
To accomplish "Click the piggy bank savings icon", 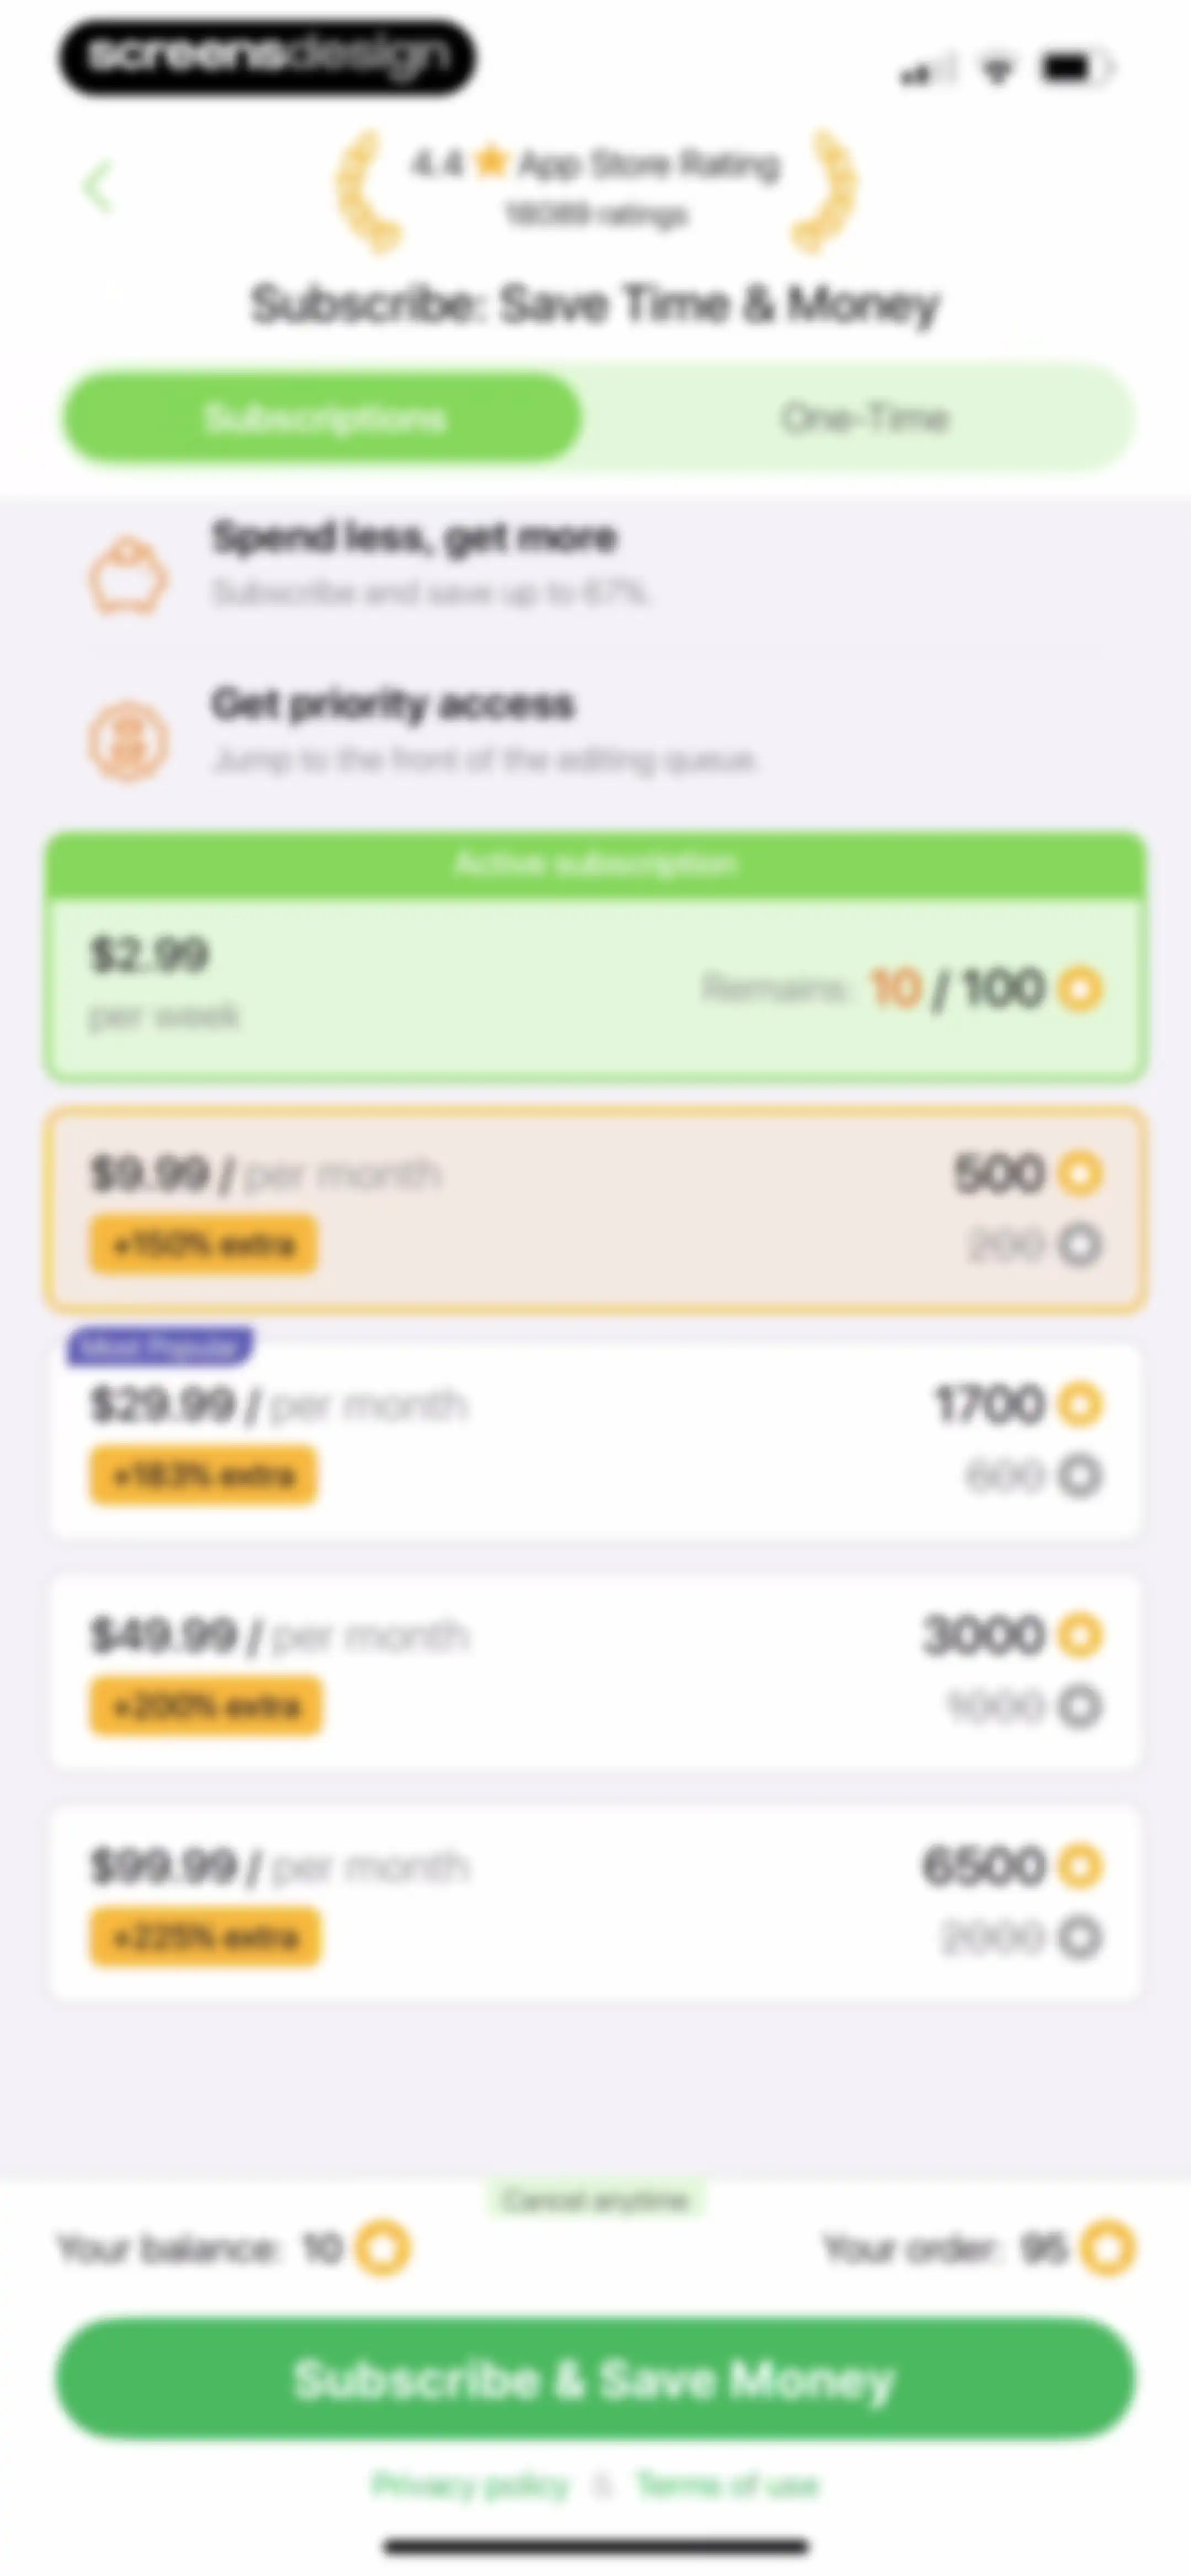I will pos(127,576).
